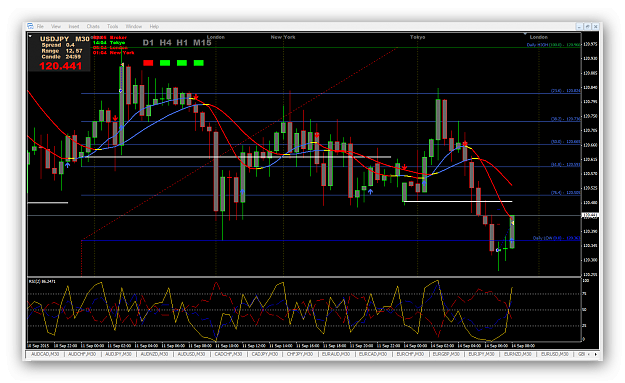This screenshot has height=383, width=625.
Task: Click the MetaTrader application icon
Action: coord(30,26)
